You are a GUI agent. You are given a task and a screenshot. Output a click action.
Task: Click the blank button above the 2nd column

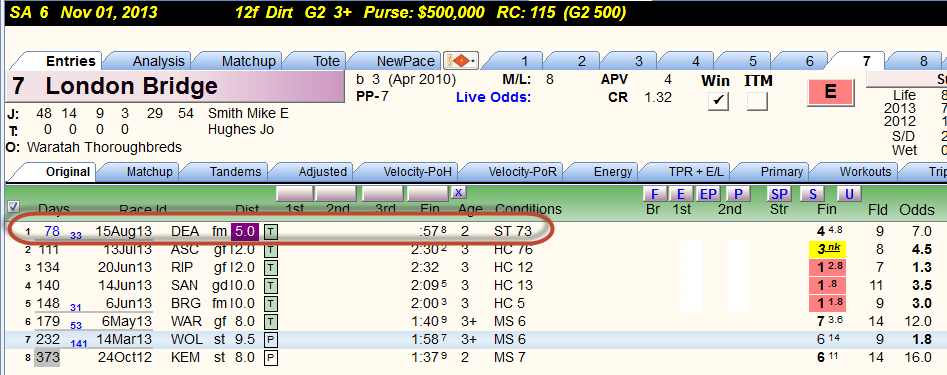pyautogui.click(x=337, y=194)
